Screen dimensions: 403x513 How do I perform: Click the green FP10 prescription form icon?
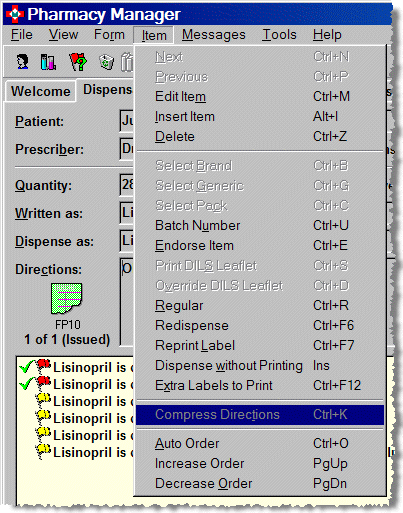[x=66, y=298]
